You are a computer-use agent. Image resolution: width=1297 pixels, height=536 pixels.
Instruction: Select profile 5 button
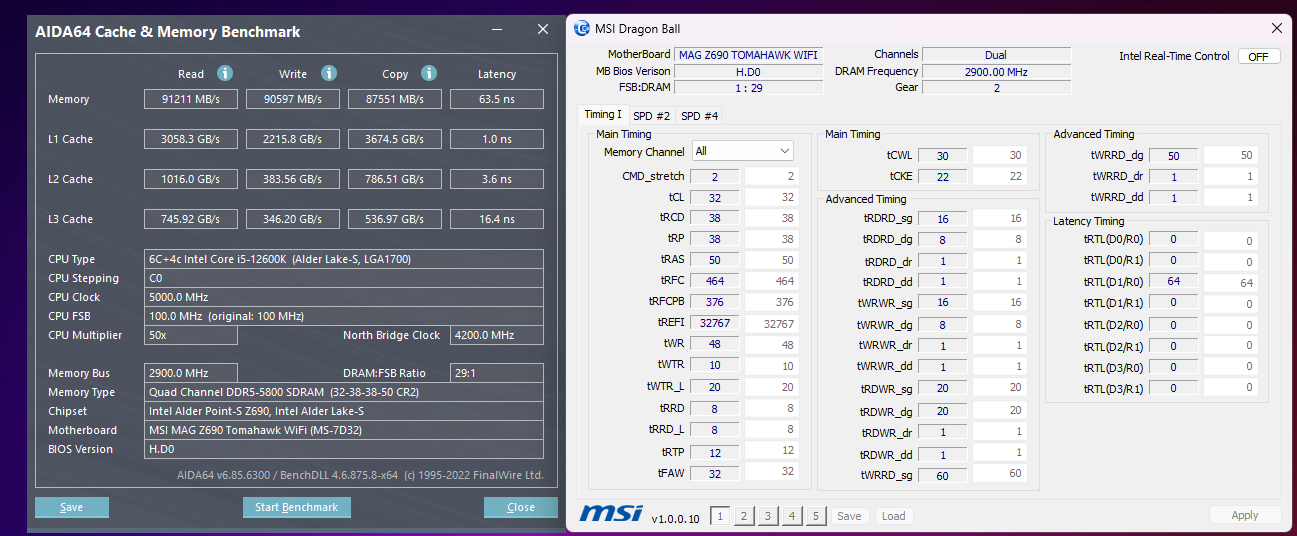816,516
